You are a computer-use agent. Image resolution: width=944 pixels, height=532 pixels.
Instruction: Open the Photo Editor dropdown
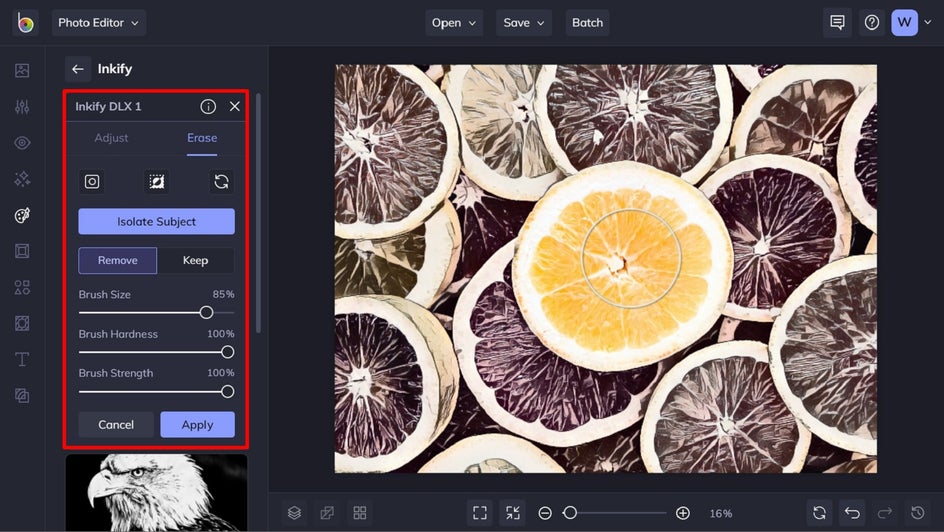(x=99, y=23)
